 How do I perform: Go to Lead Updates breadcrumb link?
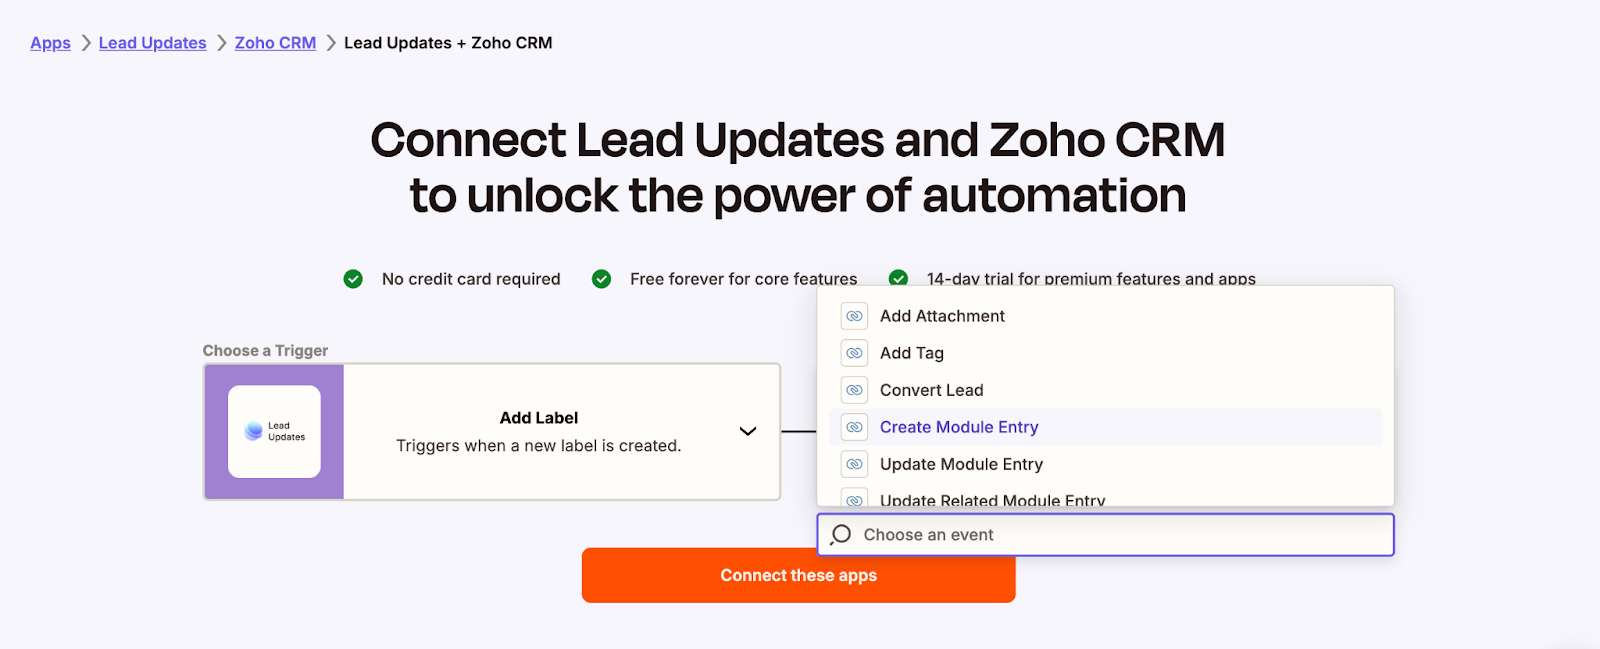pyautogui.click(x=152, y=43)
